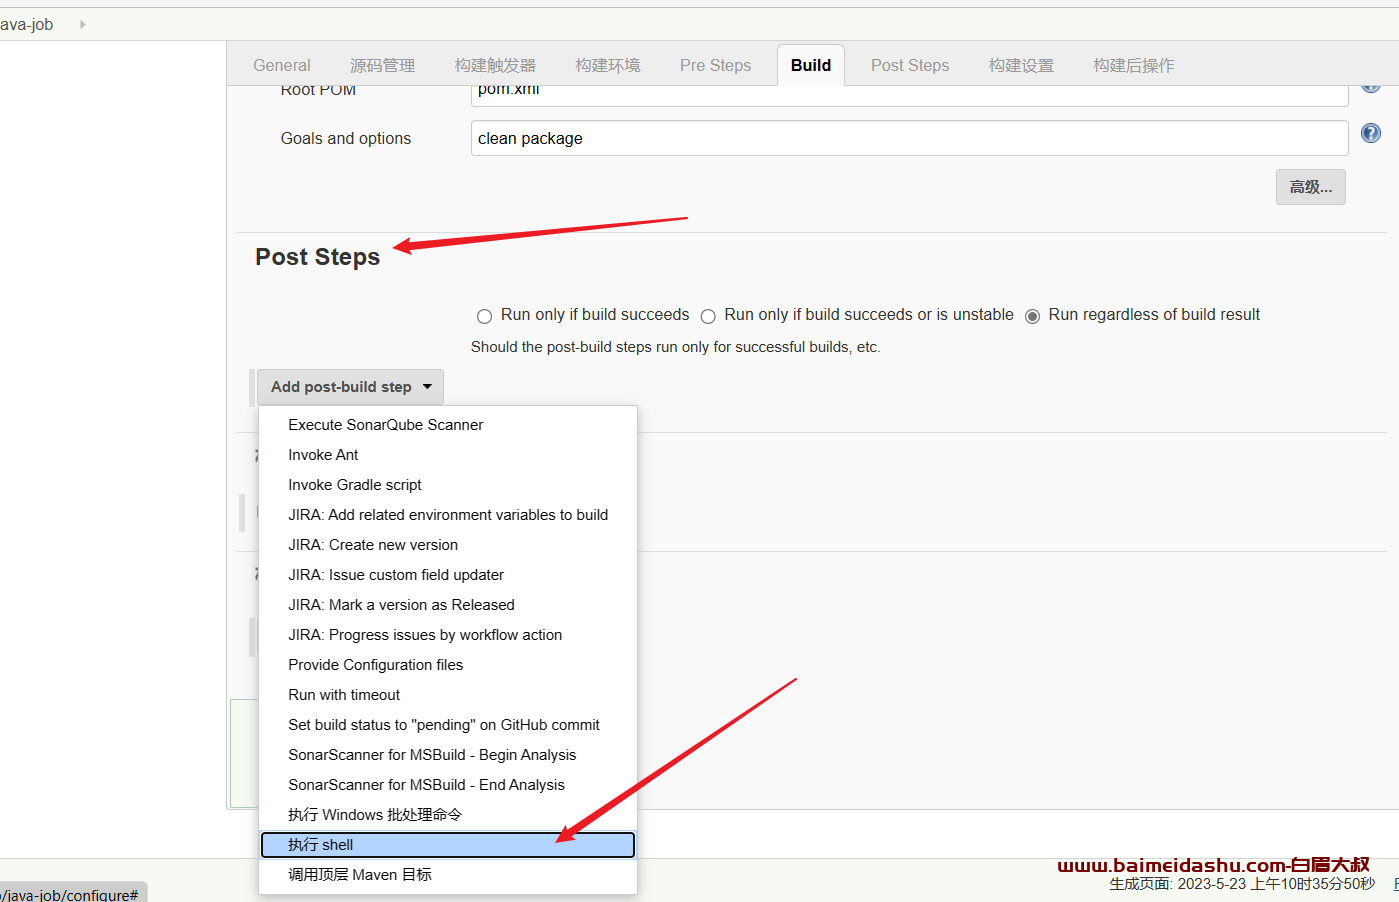Switch to 源码管理 tab
The height and width of the screenshot is (902, 1399).
[382, 65]
